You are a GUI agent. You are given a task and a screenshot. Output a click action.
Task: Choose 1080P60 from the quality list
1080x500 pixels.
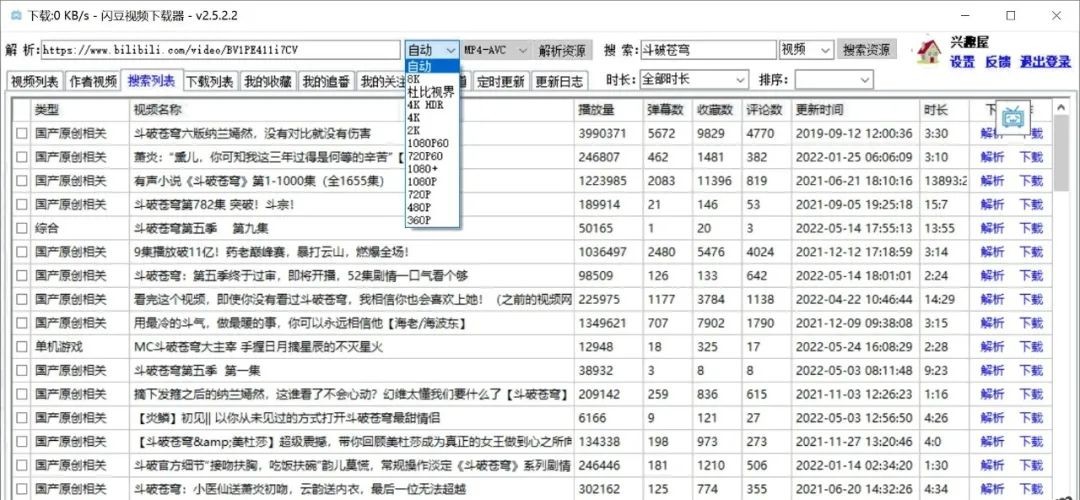click(x=428, y=143)
